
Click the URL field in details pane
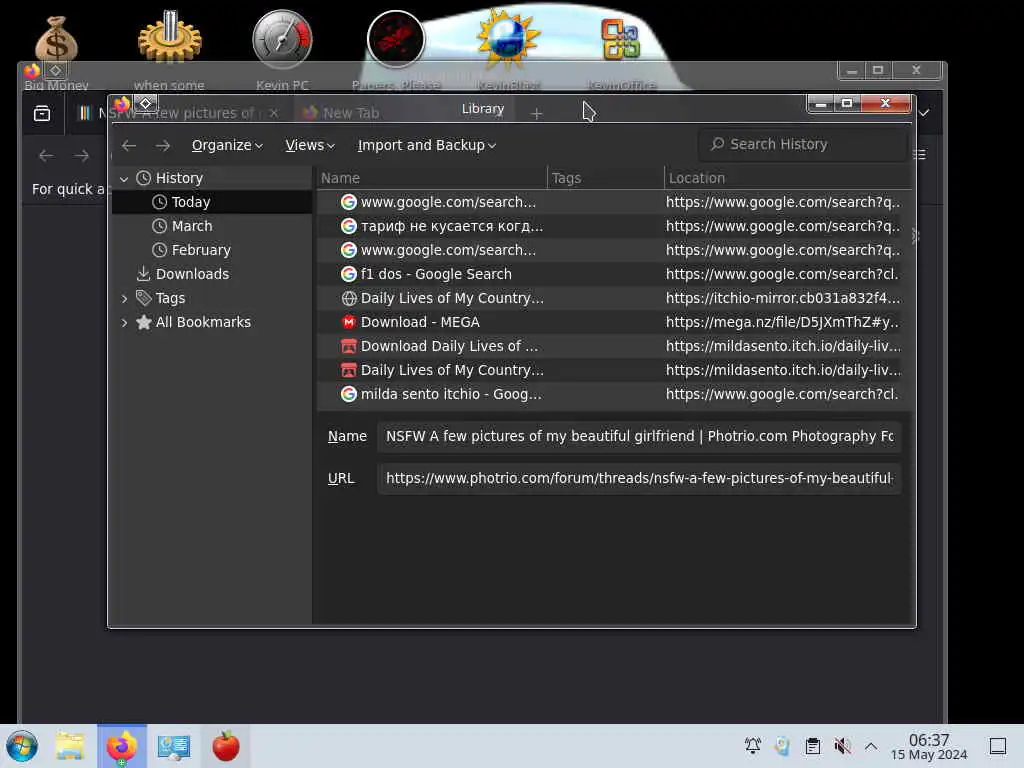[x=639, y=478]
